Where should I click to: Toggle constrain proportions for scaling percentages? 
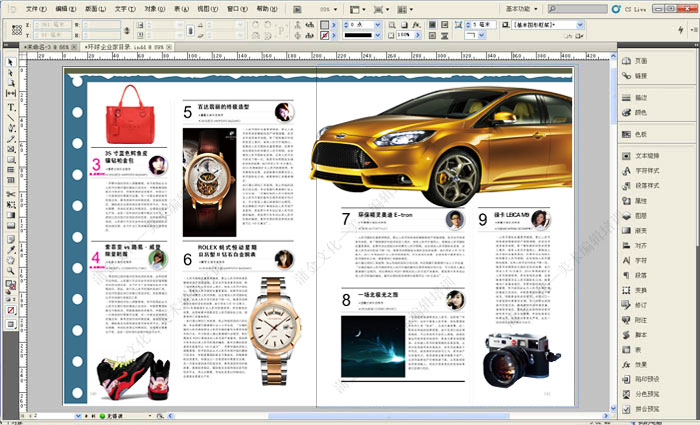tap(190, 30)
